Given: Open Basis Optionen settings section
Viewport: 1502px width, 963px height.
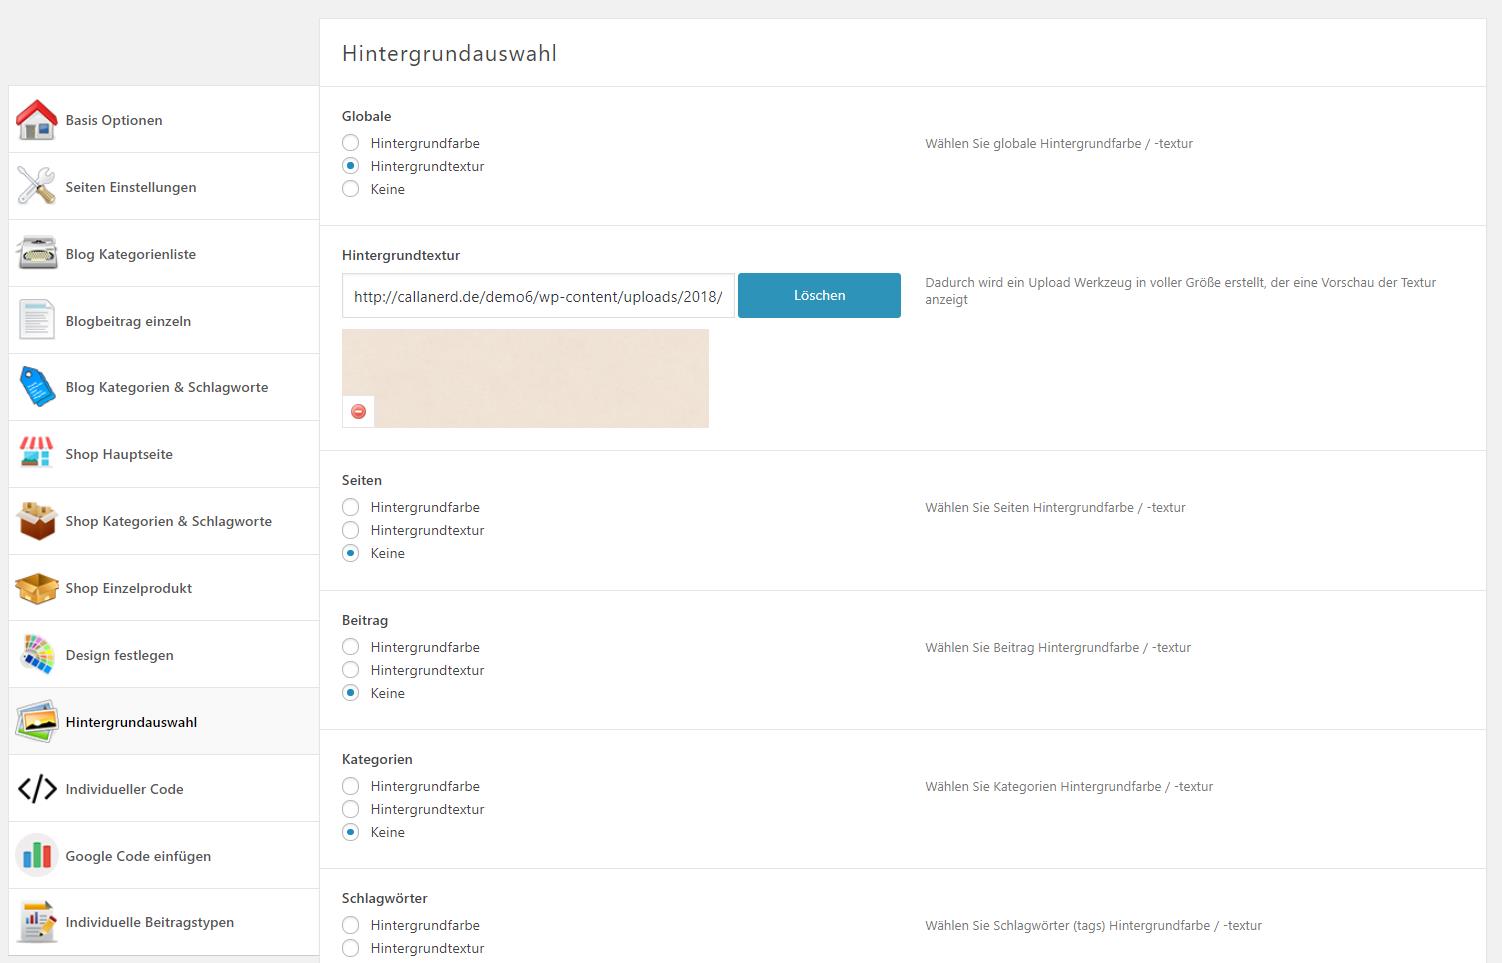Looking at the screenshot, I should (x=164, y=120).
